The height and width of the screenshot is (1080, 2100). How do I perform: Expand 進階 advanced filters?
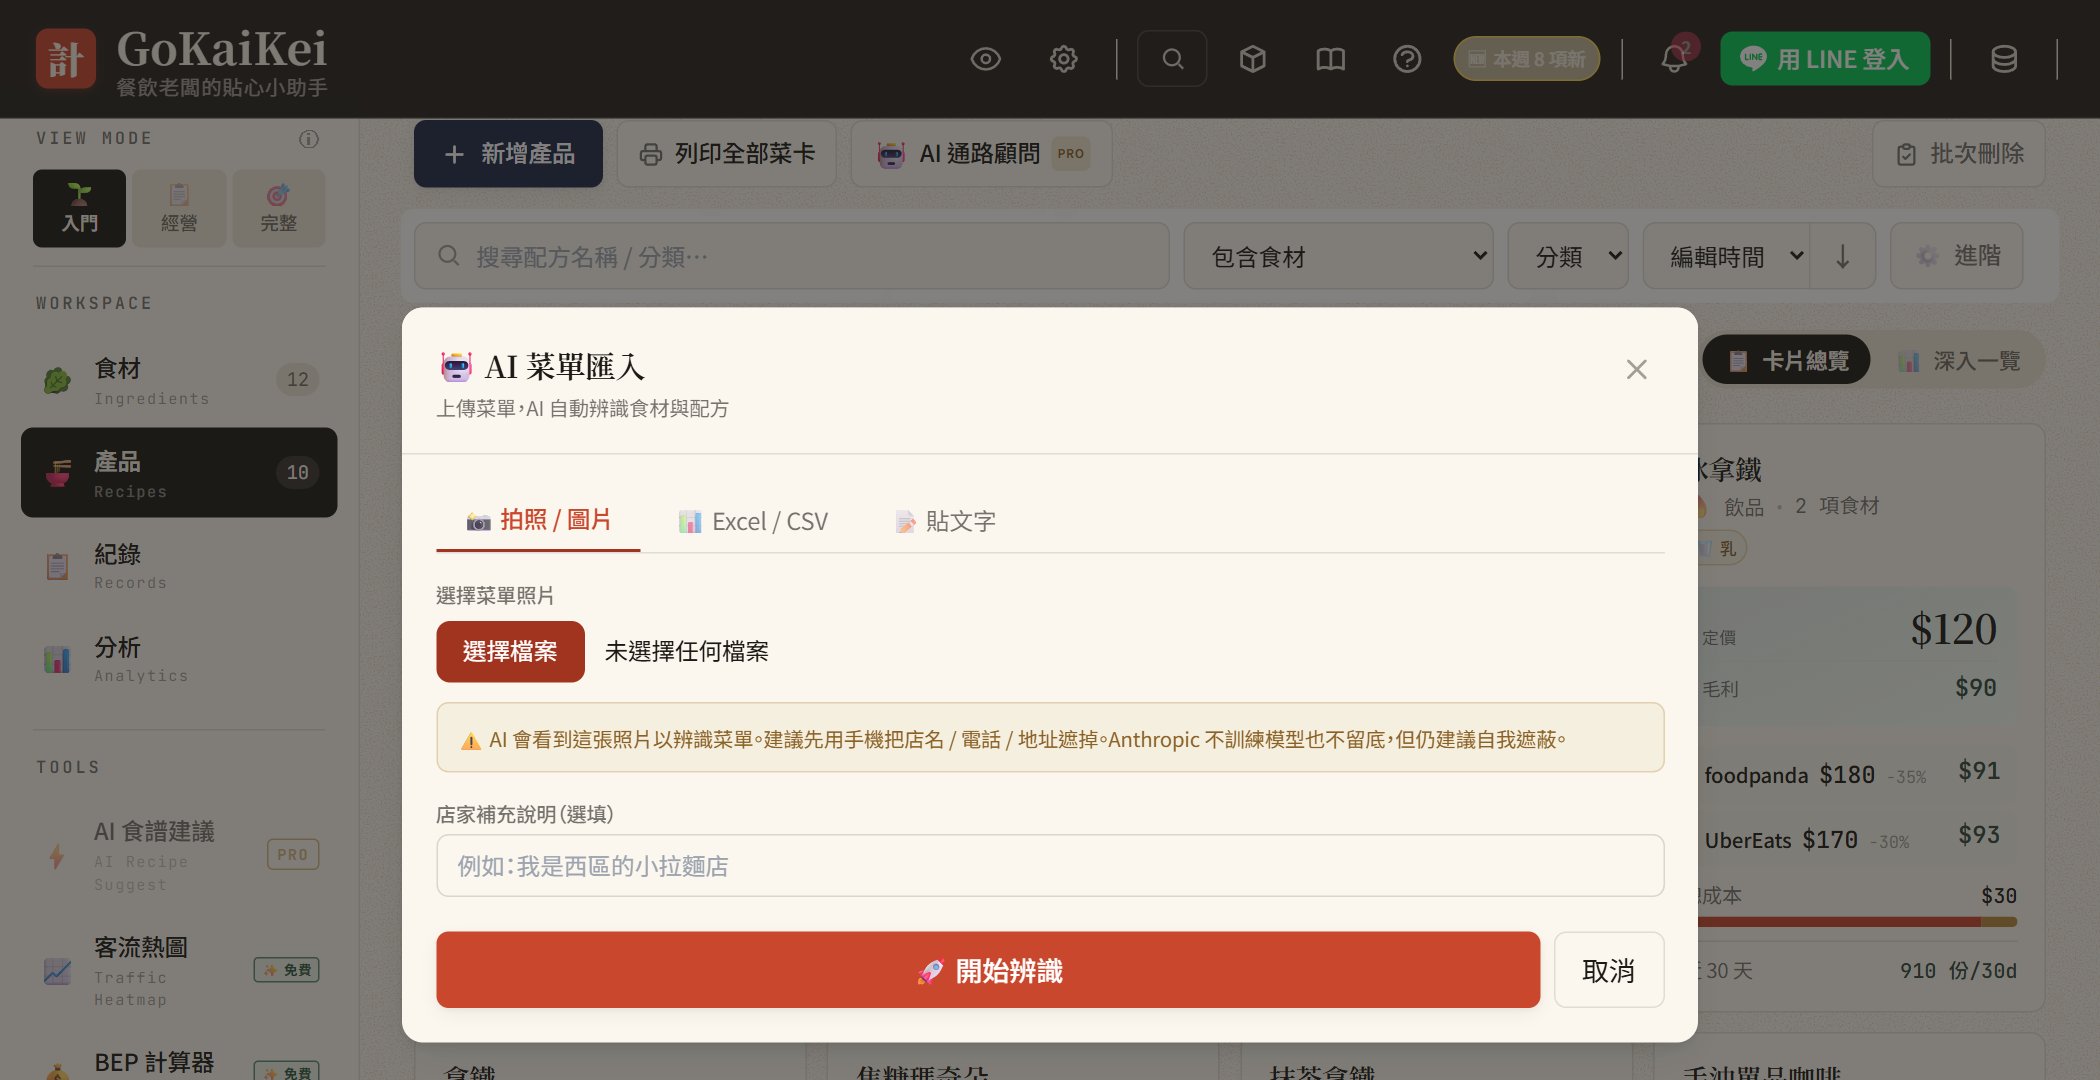[1957, 256]
